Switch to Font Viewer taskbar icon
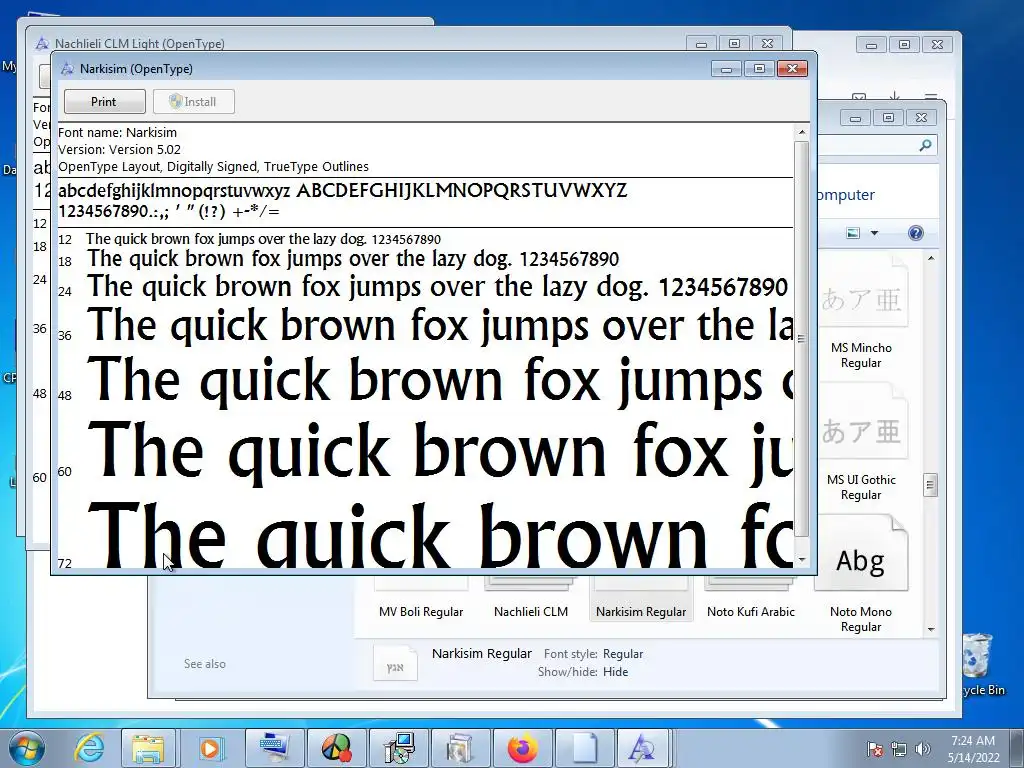1024x768 pixels. (x=643, y=748)
